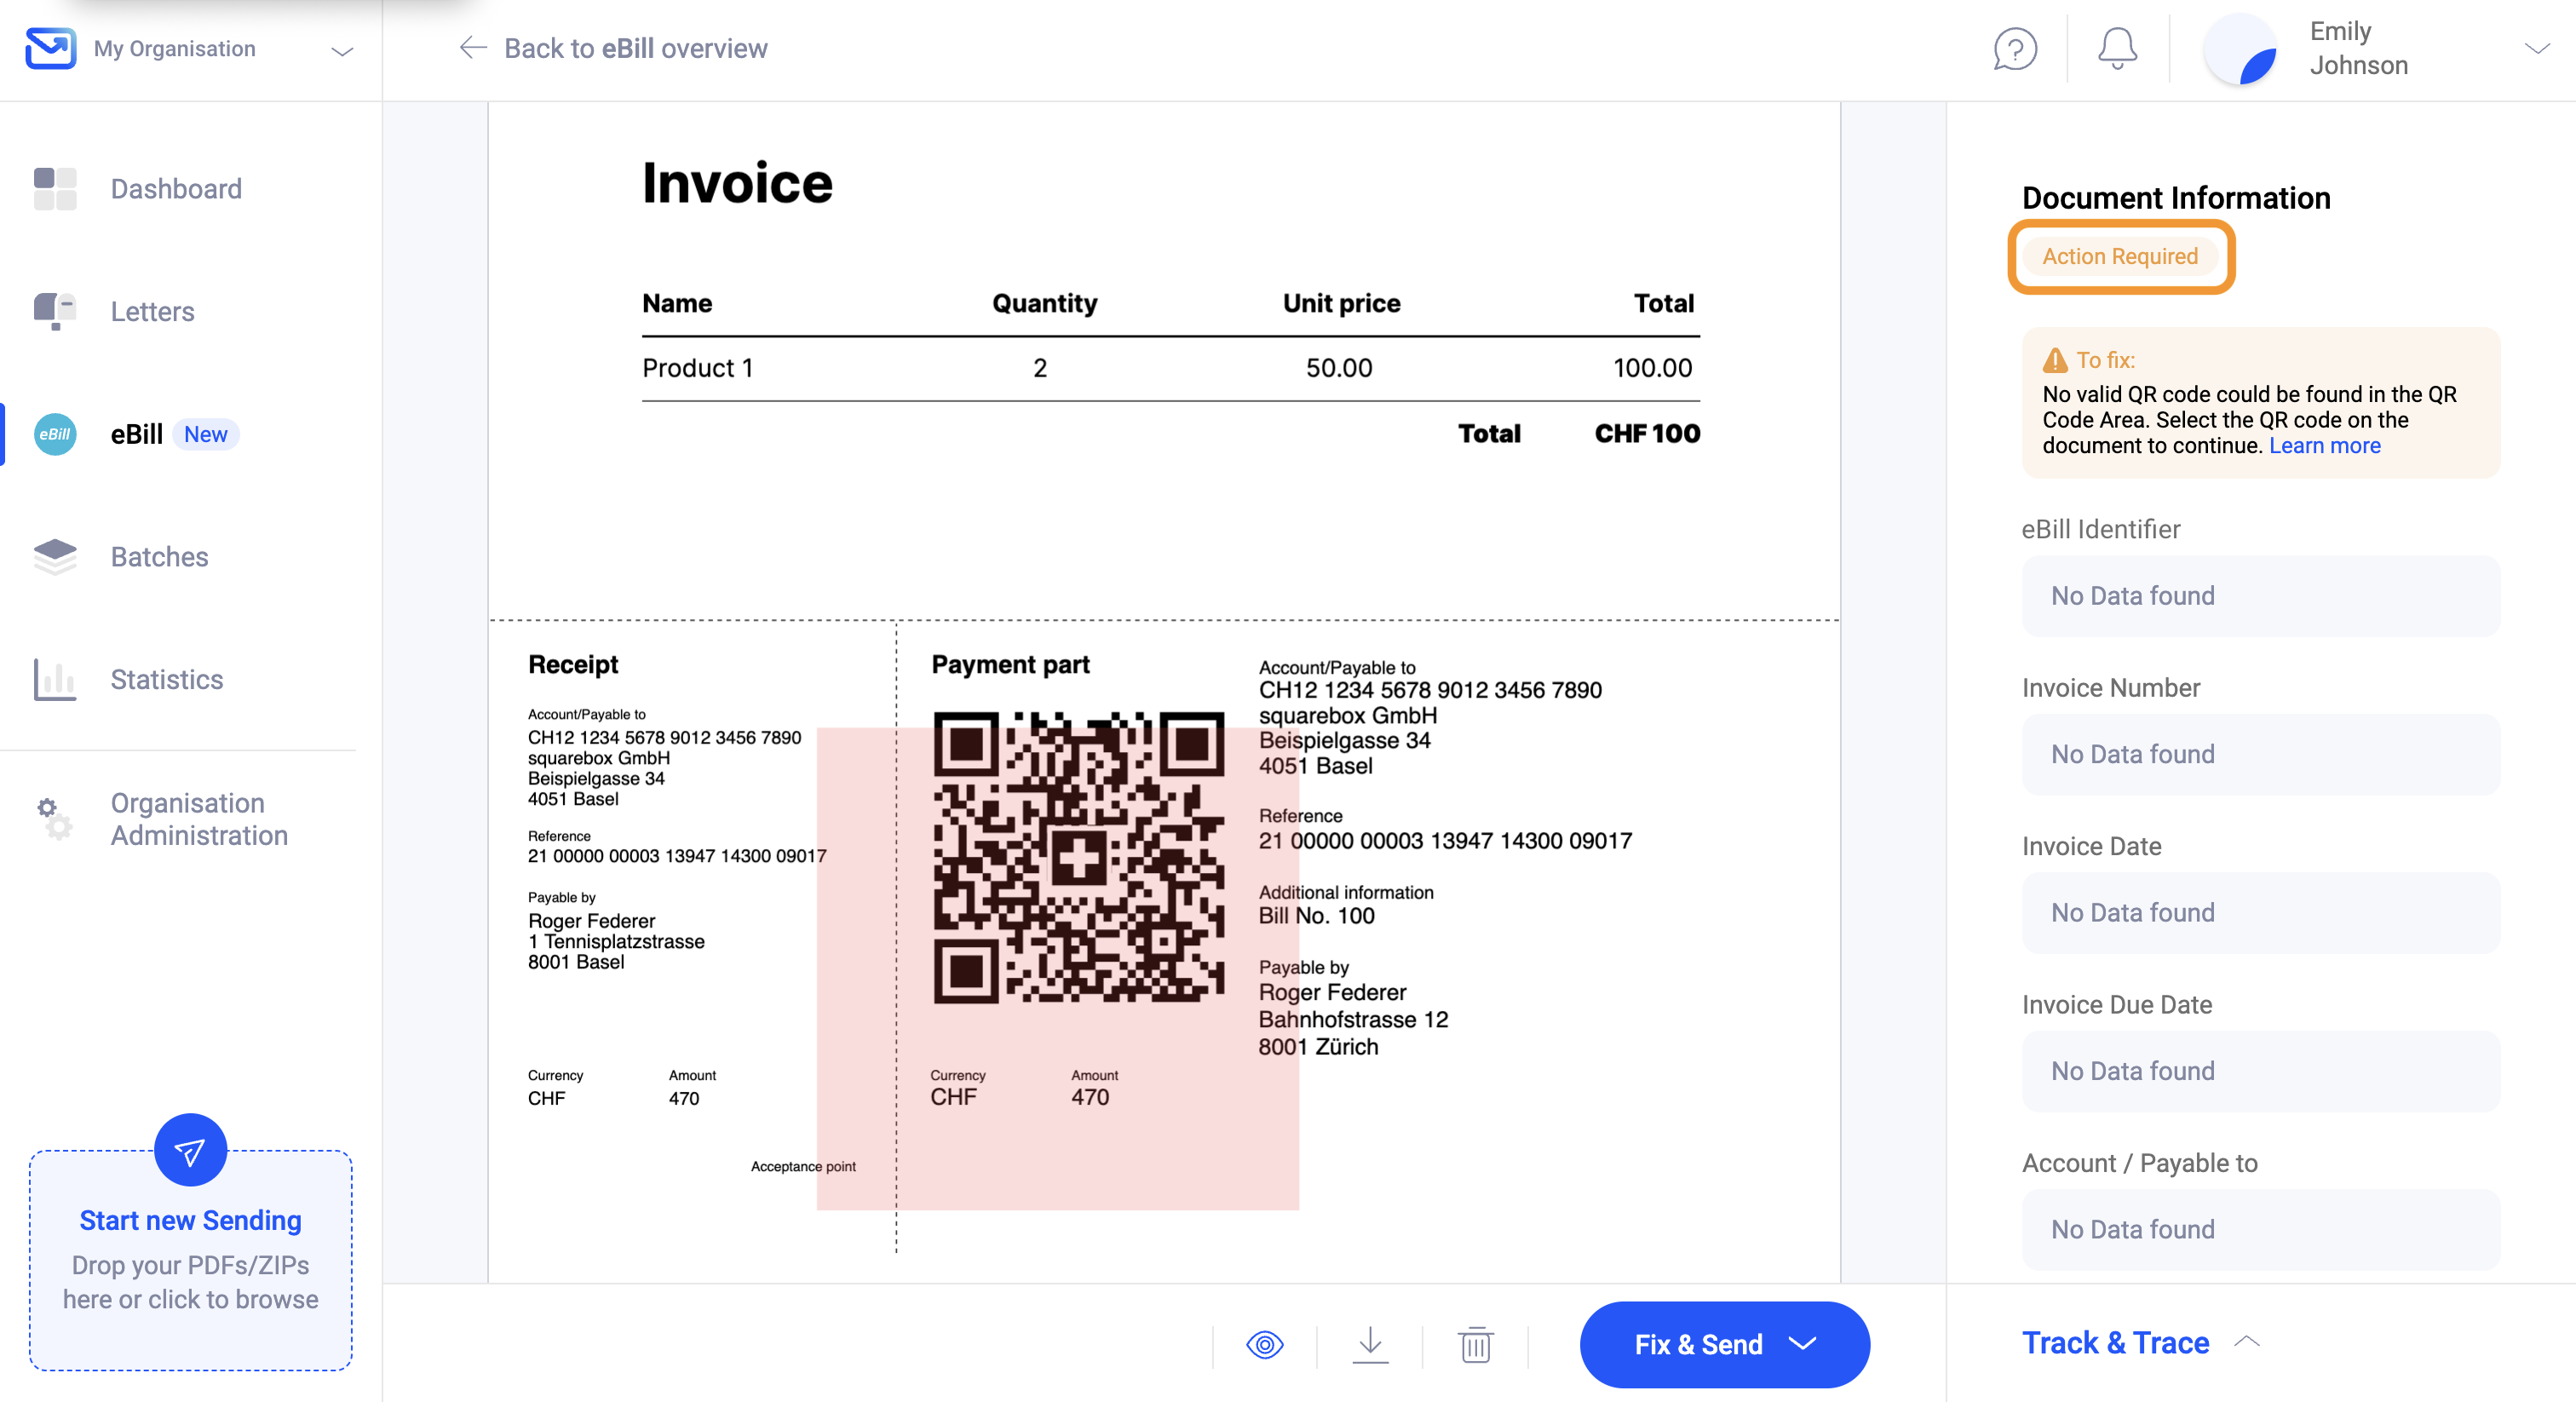Click the PDF drop zone text
The width and height of the screenshot is (2576, 1402).
(190, 1282)
